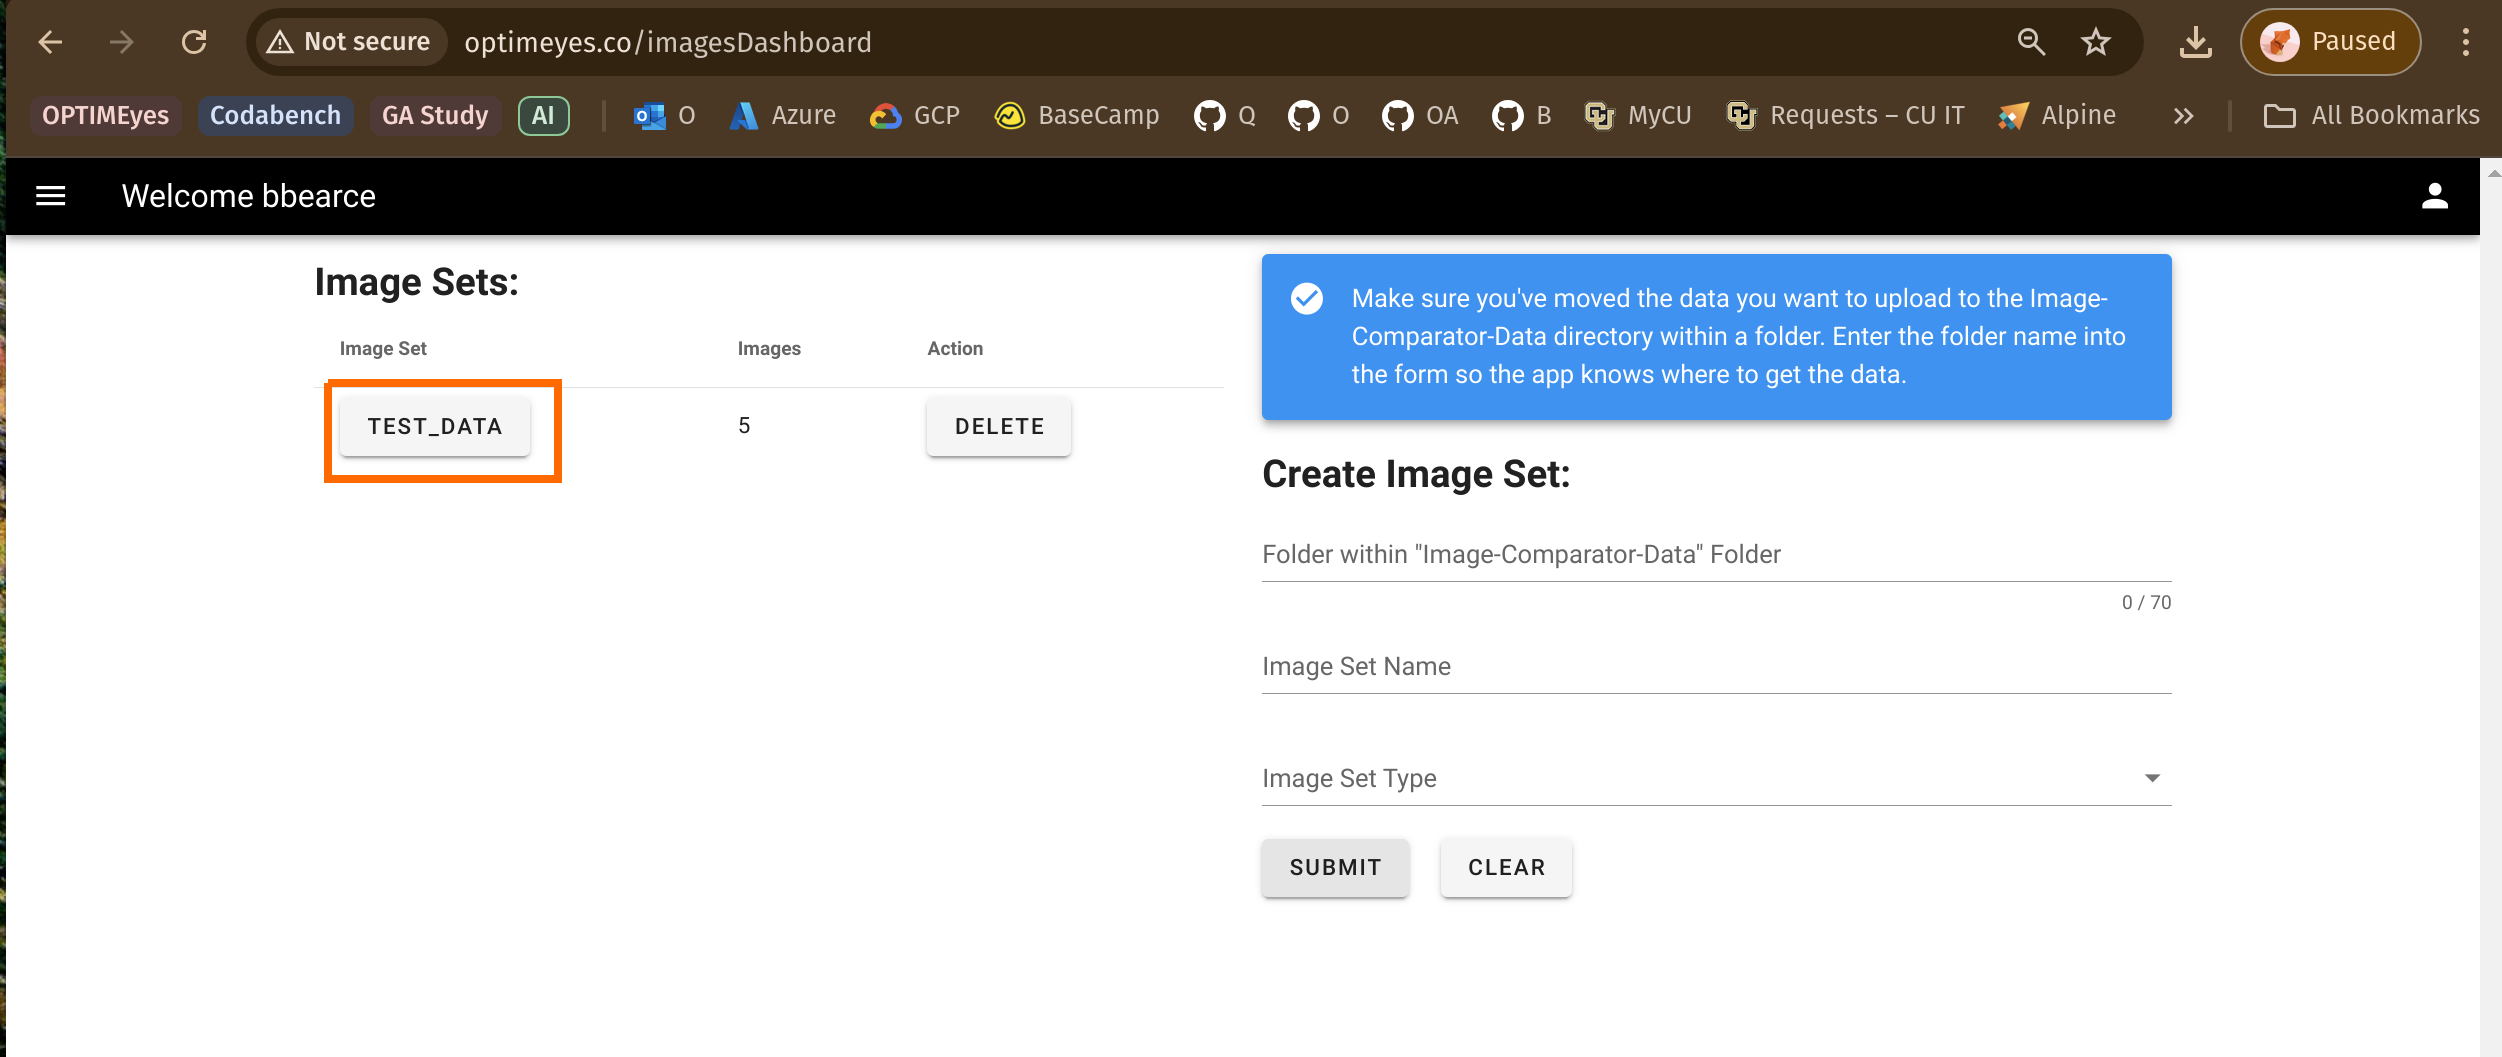Image resolution: width=2502 pixels, height=1057 pixels.
Task: Click the address bar URL optimeyes.co/imagesDashboard
Action: (x=667, y=42)
